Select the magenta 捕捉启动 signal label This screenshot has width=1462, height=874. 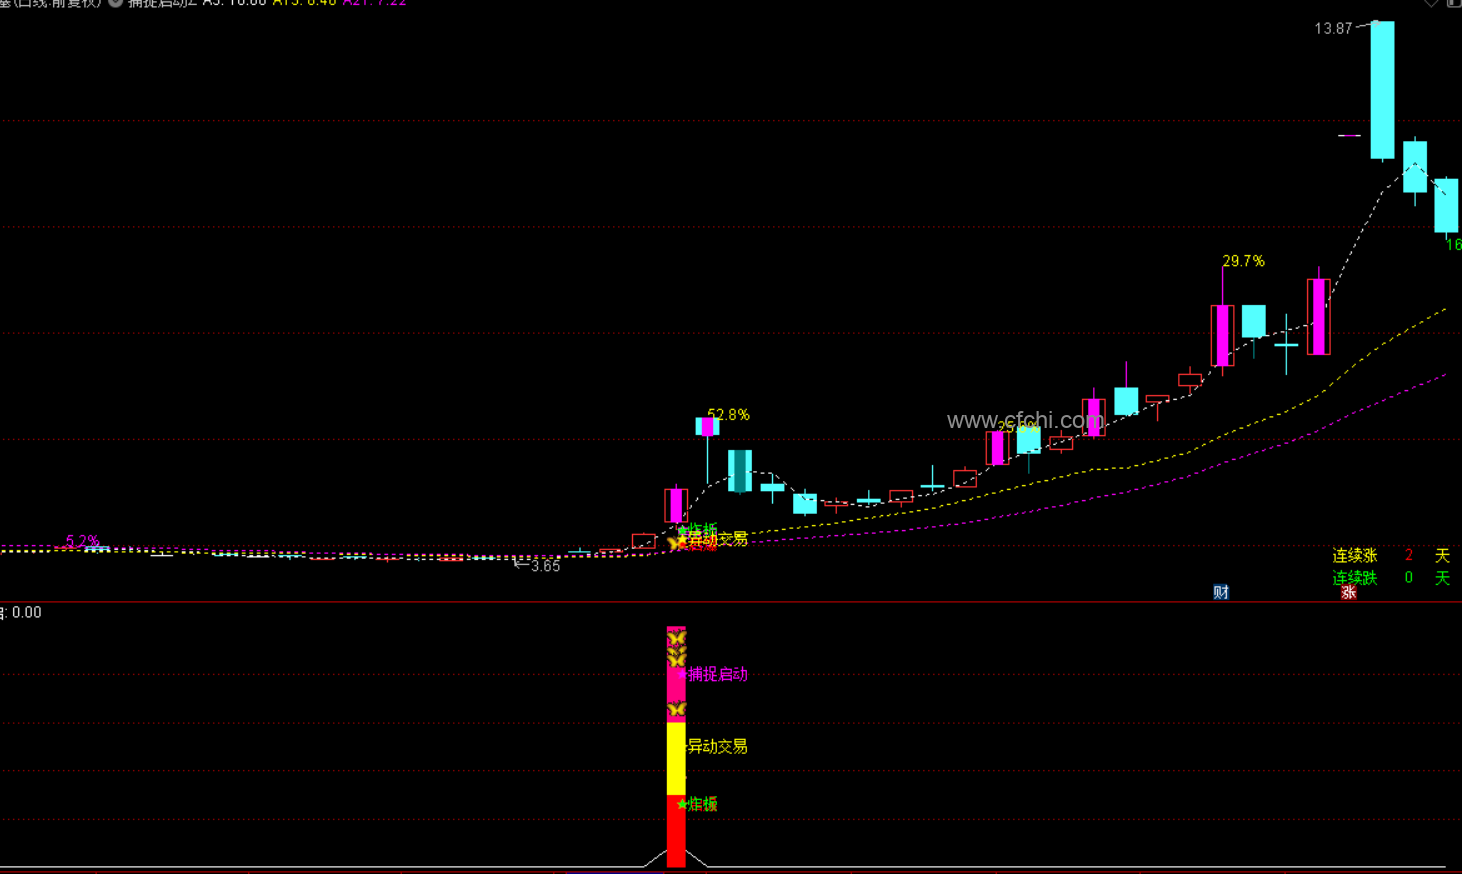718,675
